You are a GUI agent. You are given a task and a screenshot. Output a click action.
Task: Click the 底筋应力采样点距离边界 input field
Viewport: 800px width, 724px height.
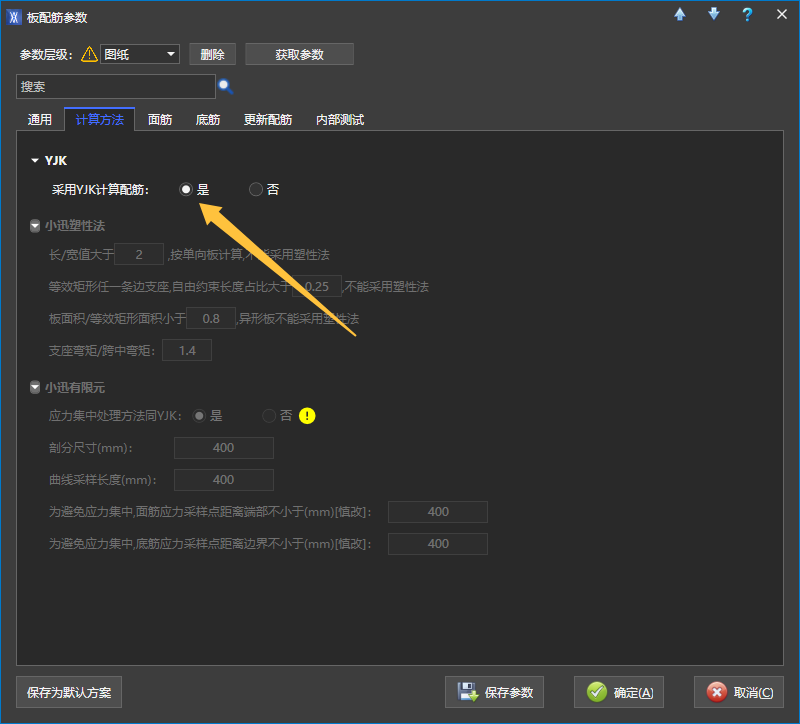click(438, 544)
